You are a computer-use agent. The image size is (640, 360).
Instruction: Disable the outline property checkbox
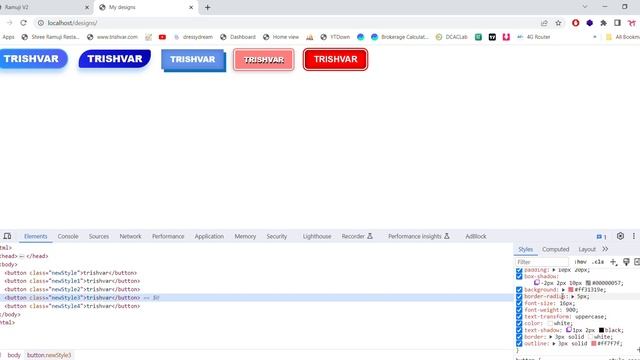pyautogui.click(x=519, y=344)
